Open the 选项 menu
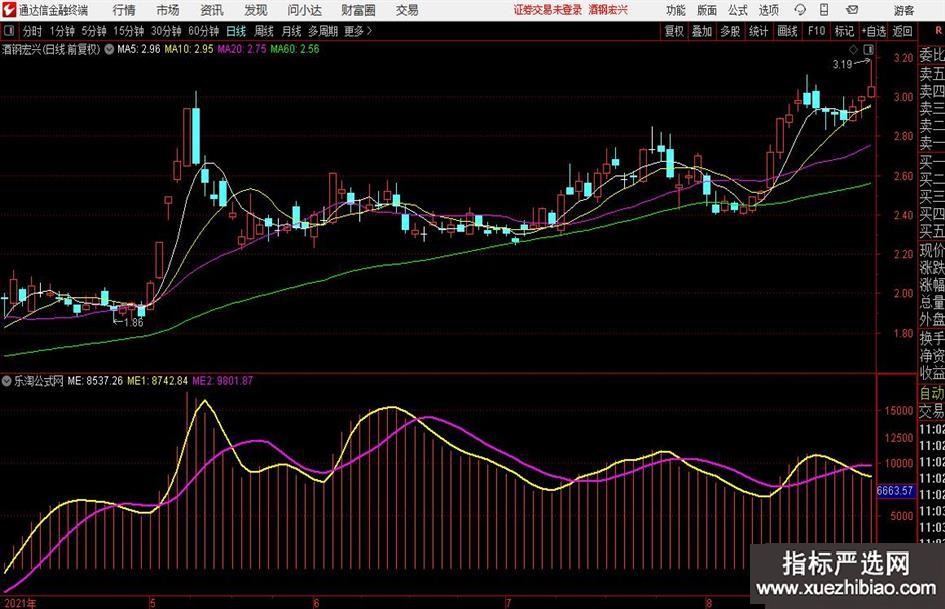This screenshot has height=609, width=945. (768, 10)
